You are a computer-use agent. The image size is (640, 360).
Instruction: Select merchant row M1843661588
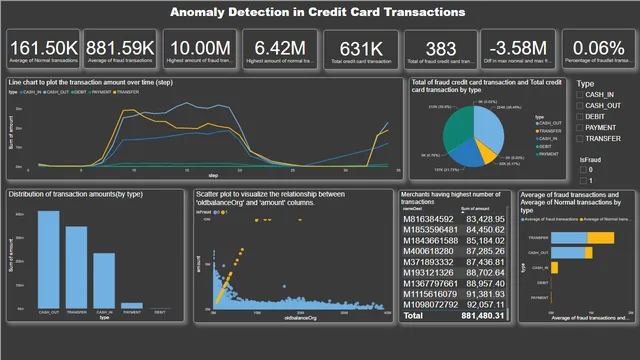(453, 241)
